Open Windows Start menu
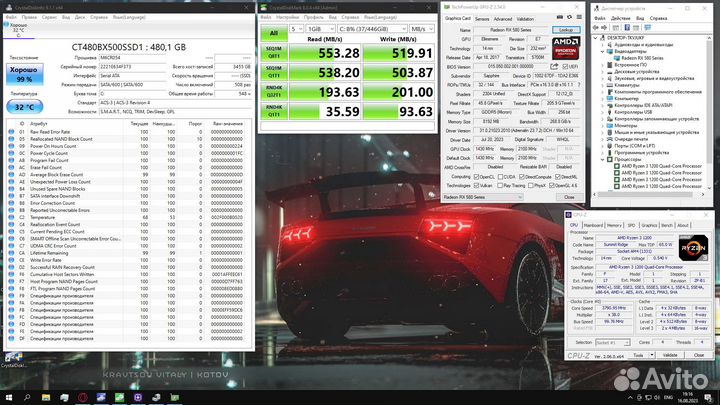This screenshot has width=720, height=405. pos(8,397)
